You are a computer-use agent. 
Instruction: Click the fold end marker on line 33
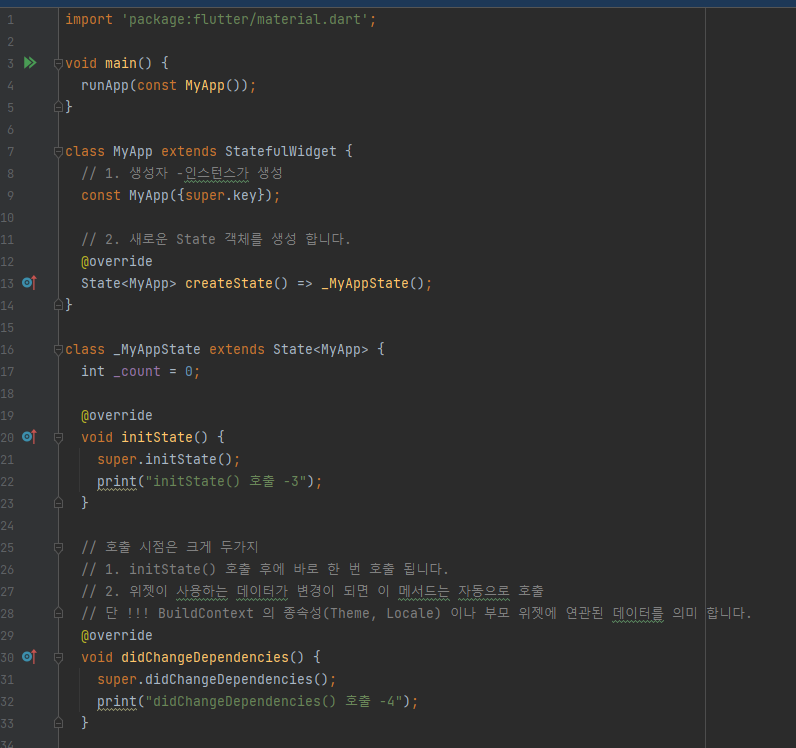click(x=58, y=723)
